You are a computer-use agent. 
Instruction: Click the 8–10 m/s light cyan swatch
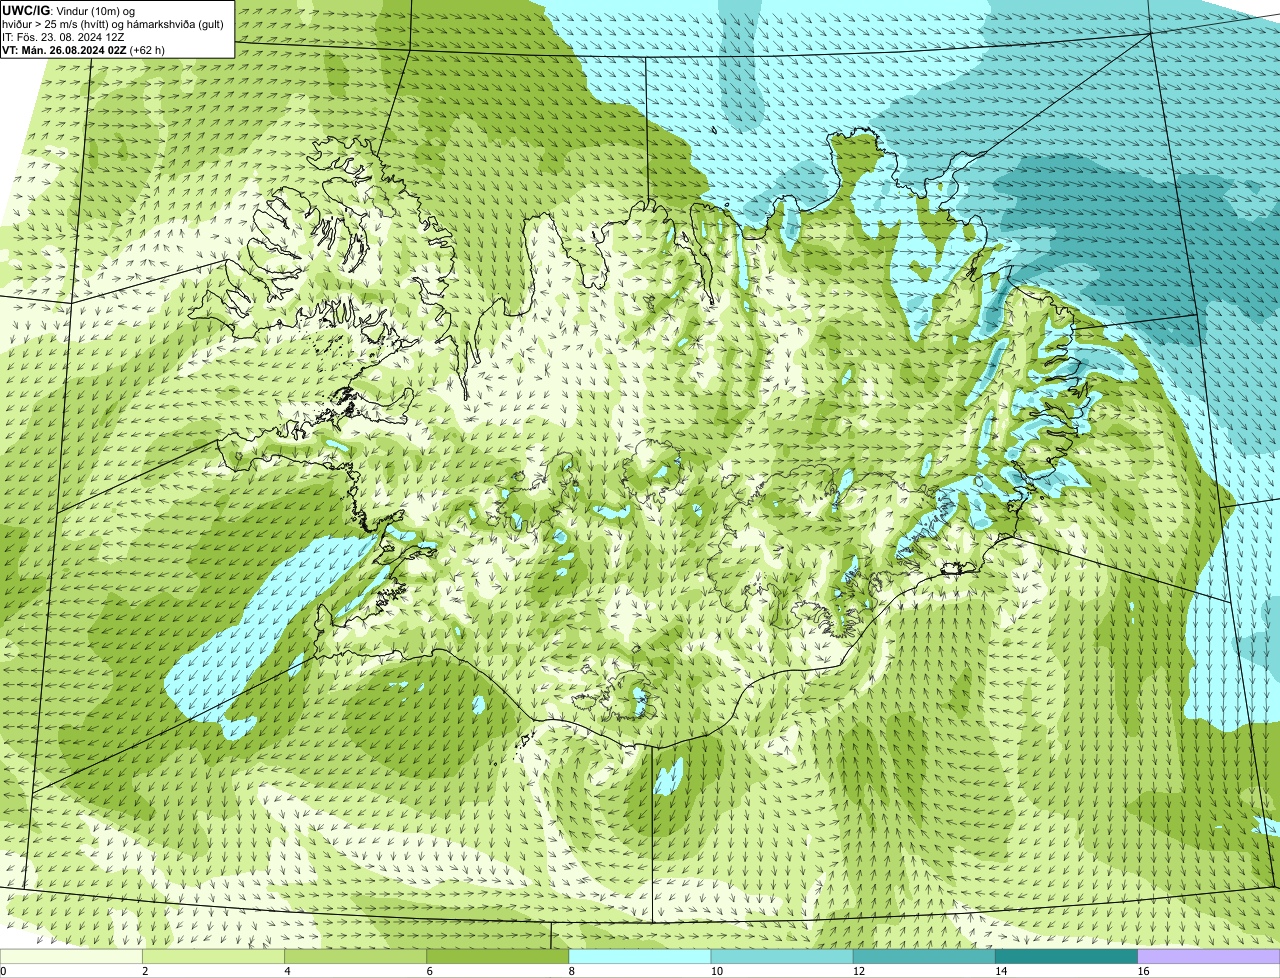coord(640,957)
